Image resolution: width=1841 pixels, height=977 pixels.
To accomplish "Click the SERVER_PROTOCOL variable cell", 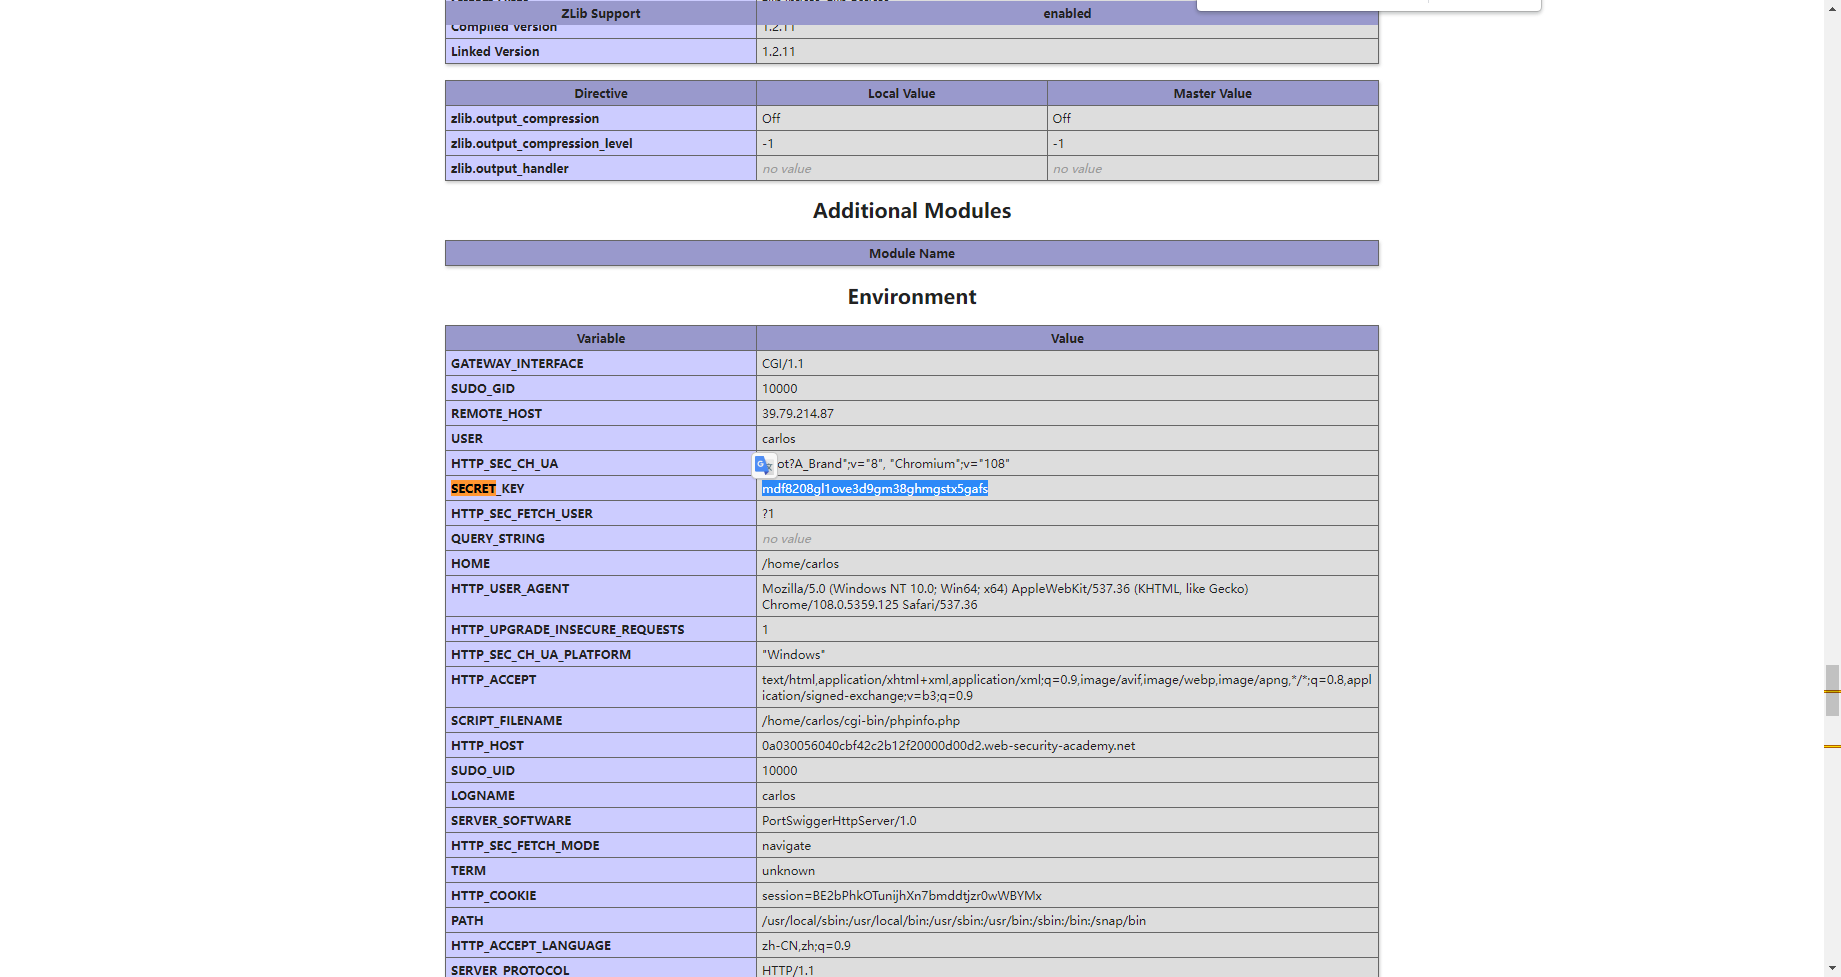I will 601,968.
